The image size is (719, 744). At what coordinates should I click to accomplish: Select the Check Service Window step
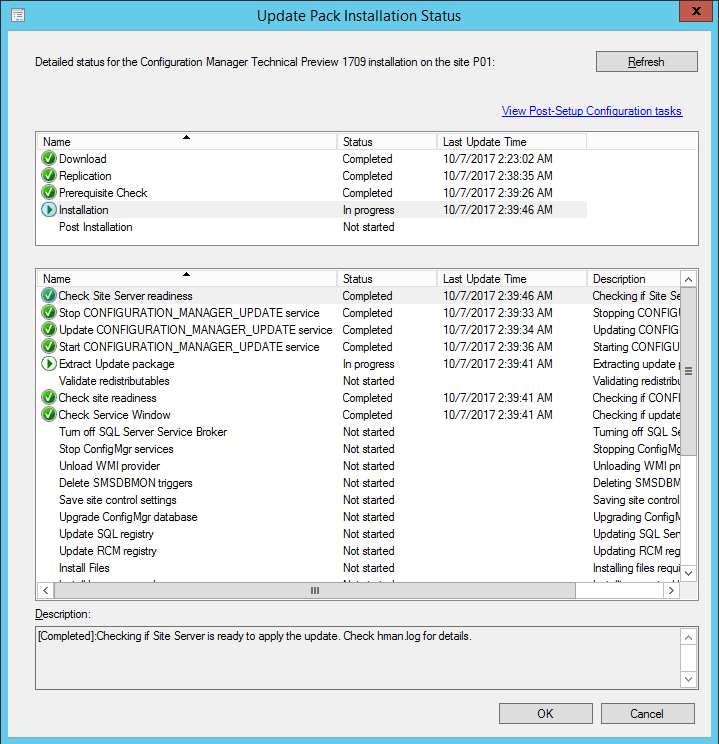(359, 415)
